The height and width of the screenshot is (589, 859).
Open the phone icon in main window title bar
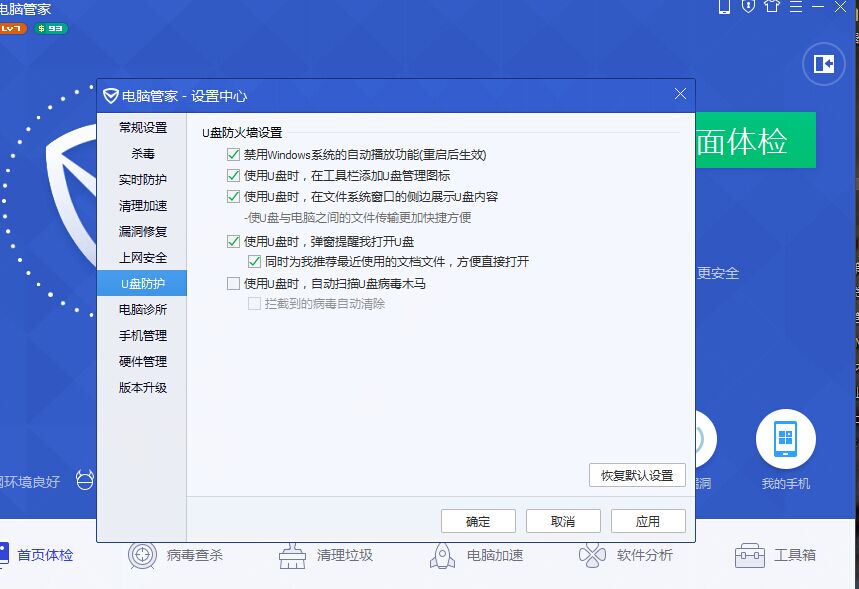pyautogui.click(x=724, y=7)
